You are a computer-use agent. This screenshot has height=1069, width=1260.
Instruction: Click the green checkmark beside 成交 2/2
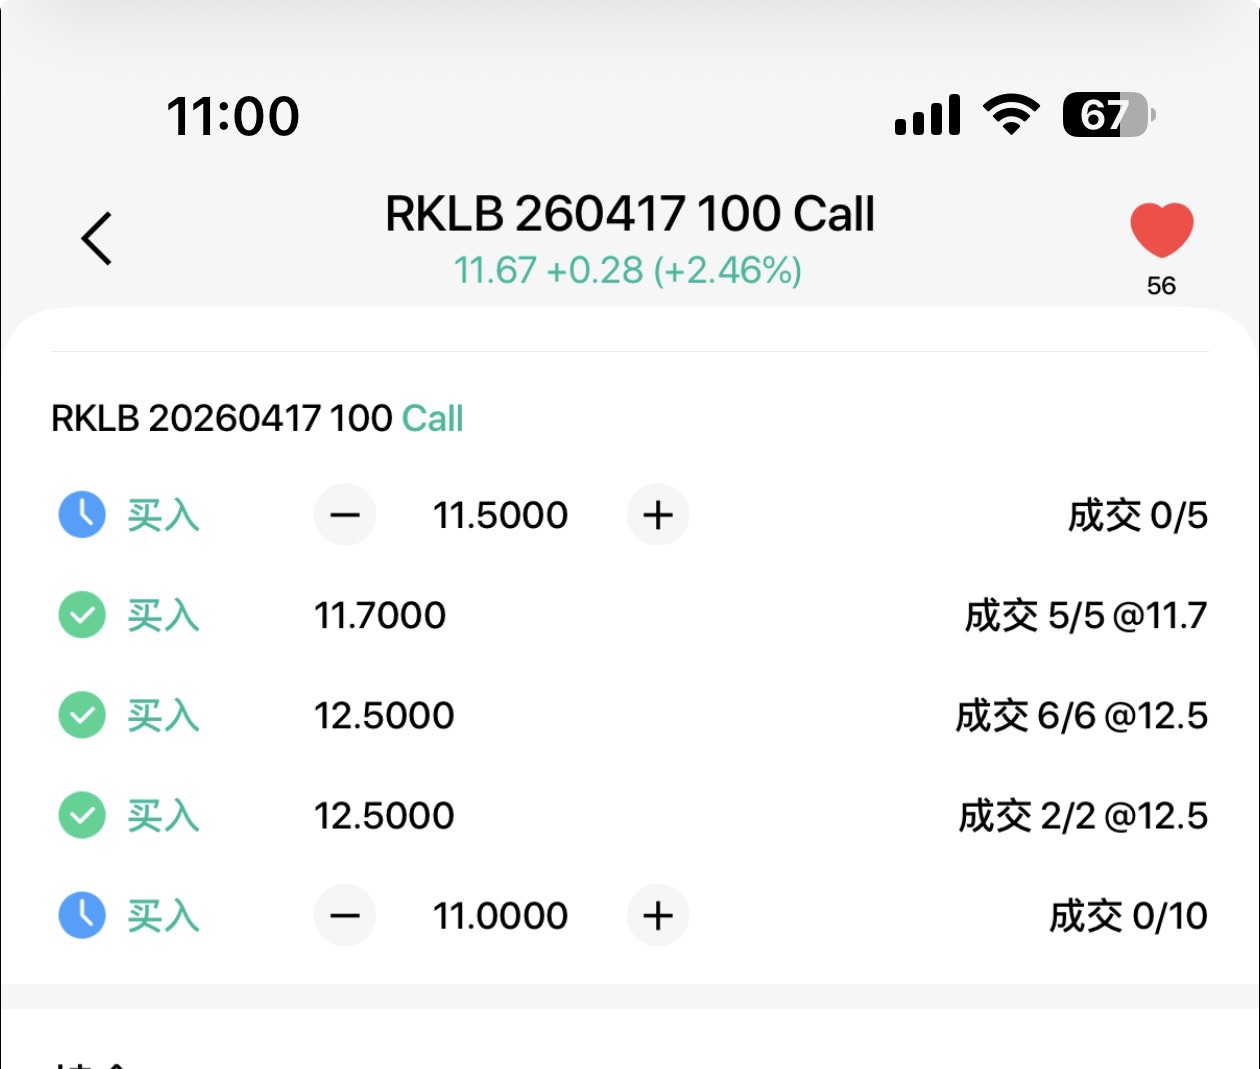[82, 815]
